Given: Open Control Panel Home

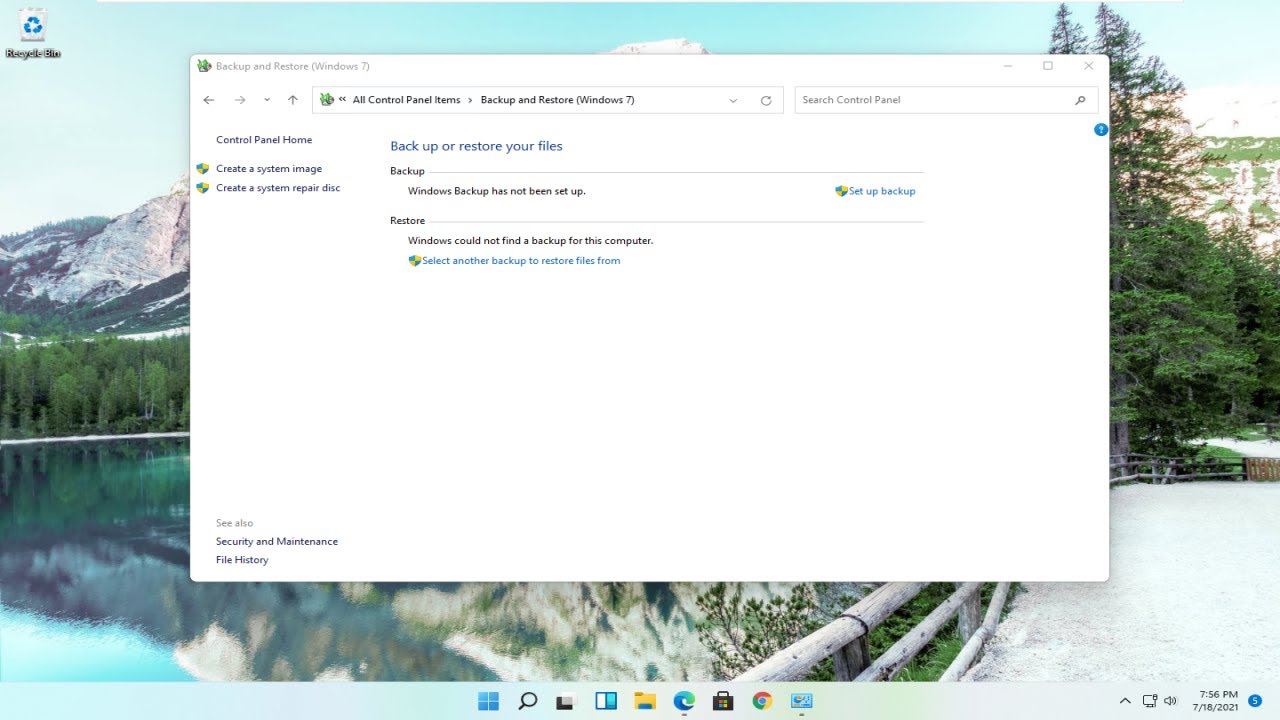Looking at the screenshot, I should [264, 140].
